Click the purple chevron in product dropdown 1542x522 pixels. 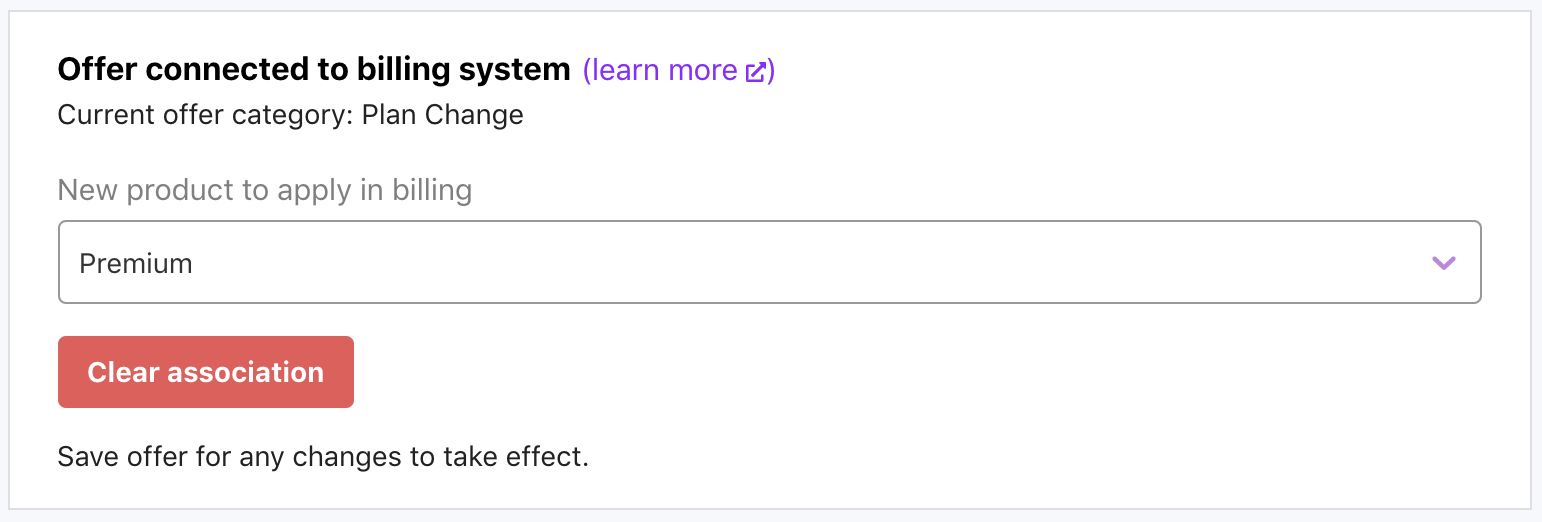click(x=1443, y=263)
